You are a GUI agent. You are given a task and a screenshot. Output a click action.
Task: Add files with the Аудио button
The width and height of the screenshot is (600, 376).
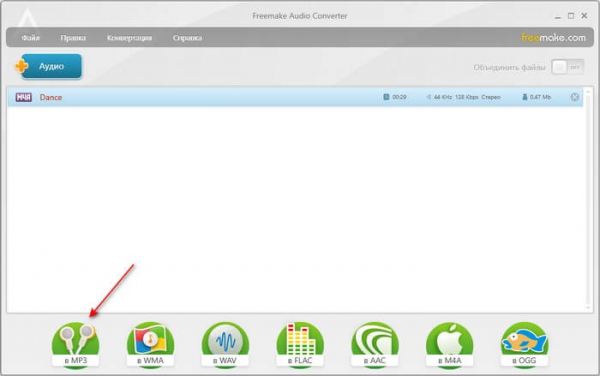[49, 66]
